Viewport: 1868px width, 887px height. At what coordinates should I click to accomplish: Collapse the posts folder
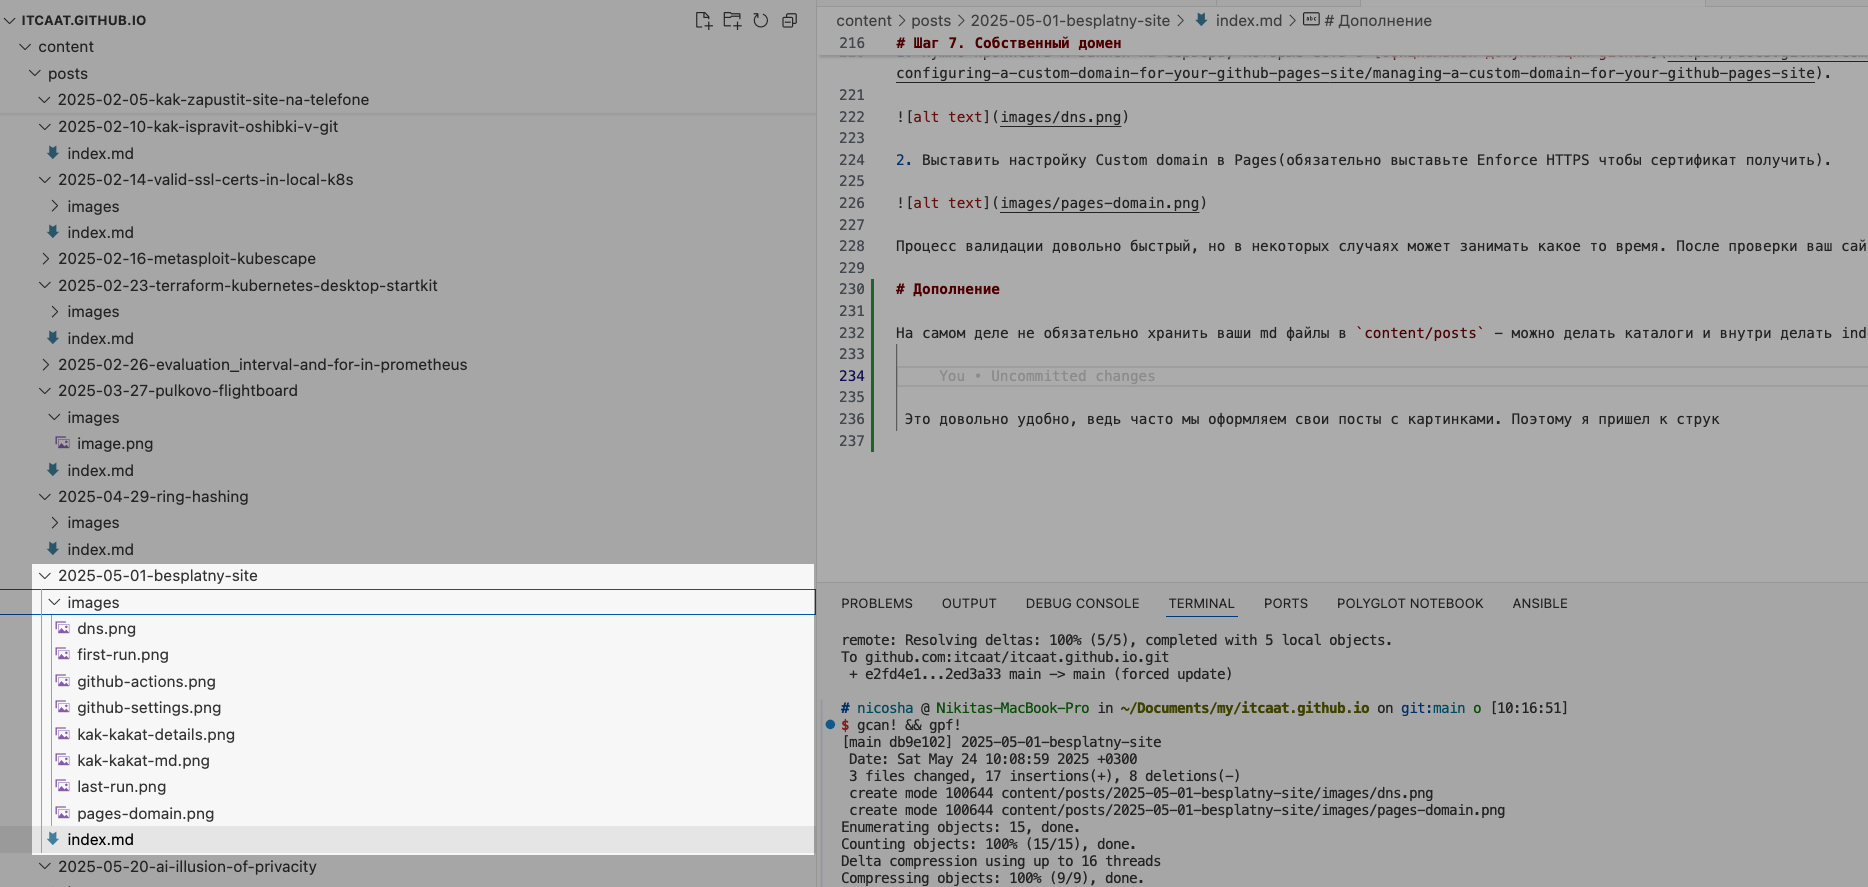click(x=35, y=73)
